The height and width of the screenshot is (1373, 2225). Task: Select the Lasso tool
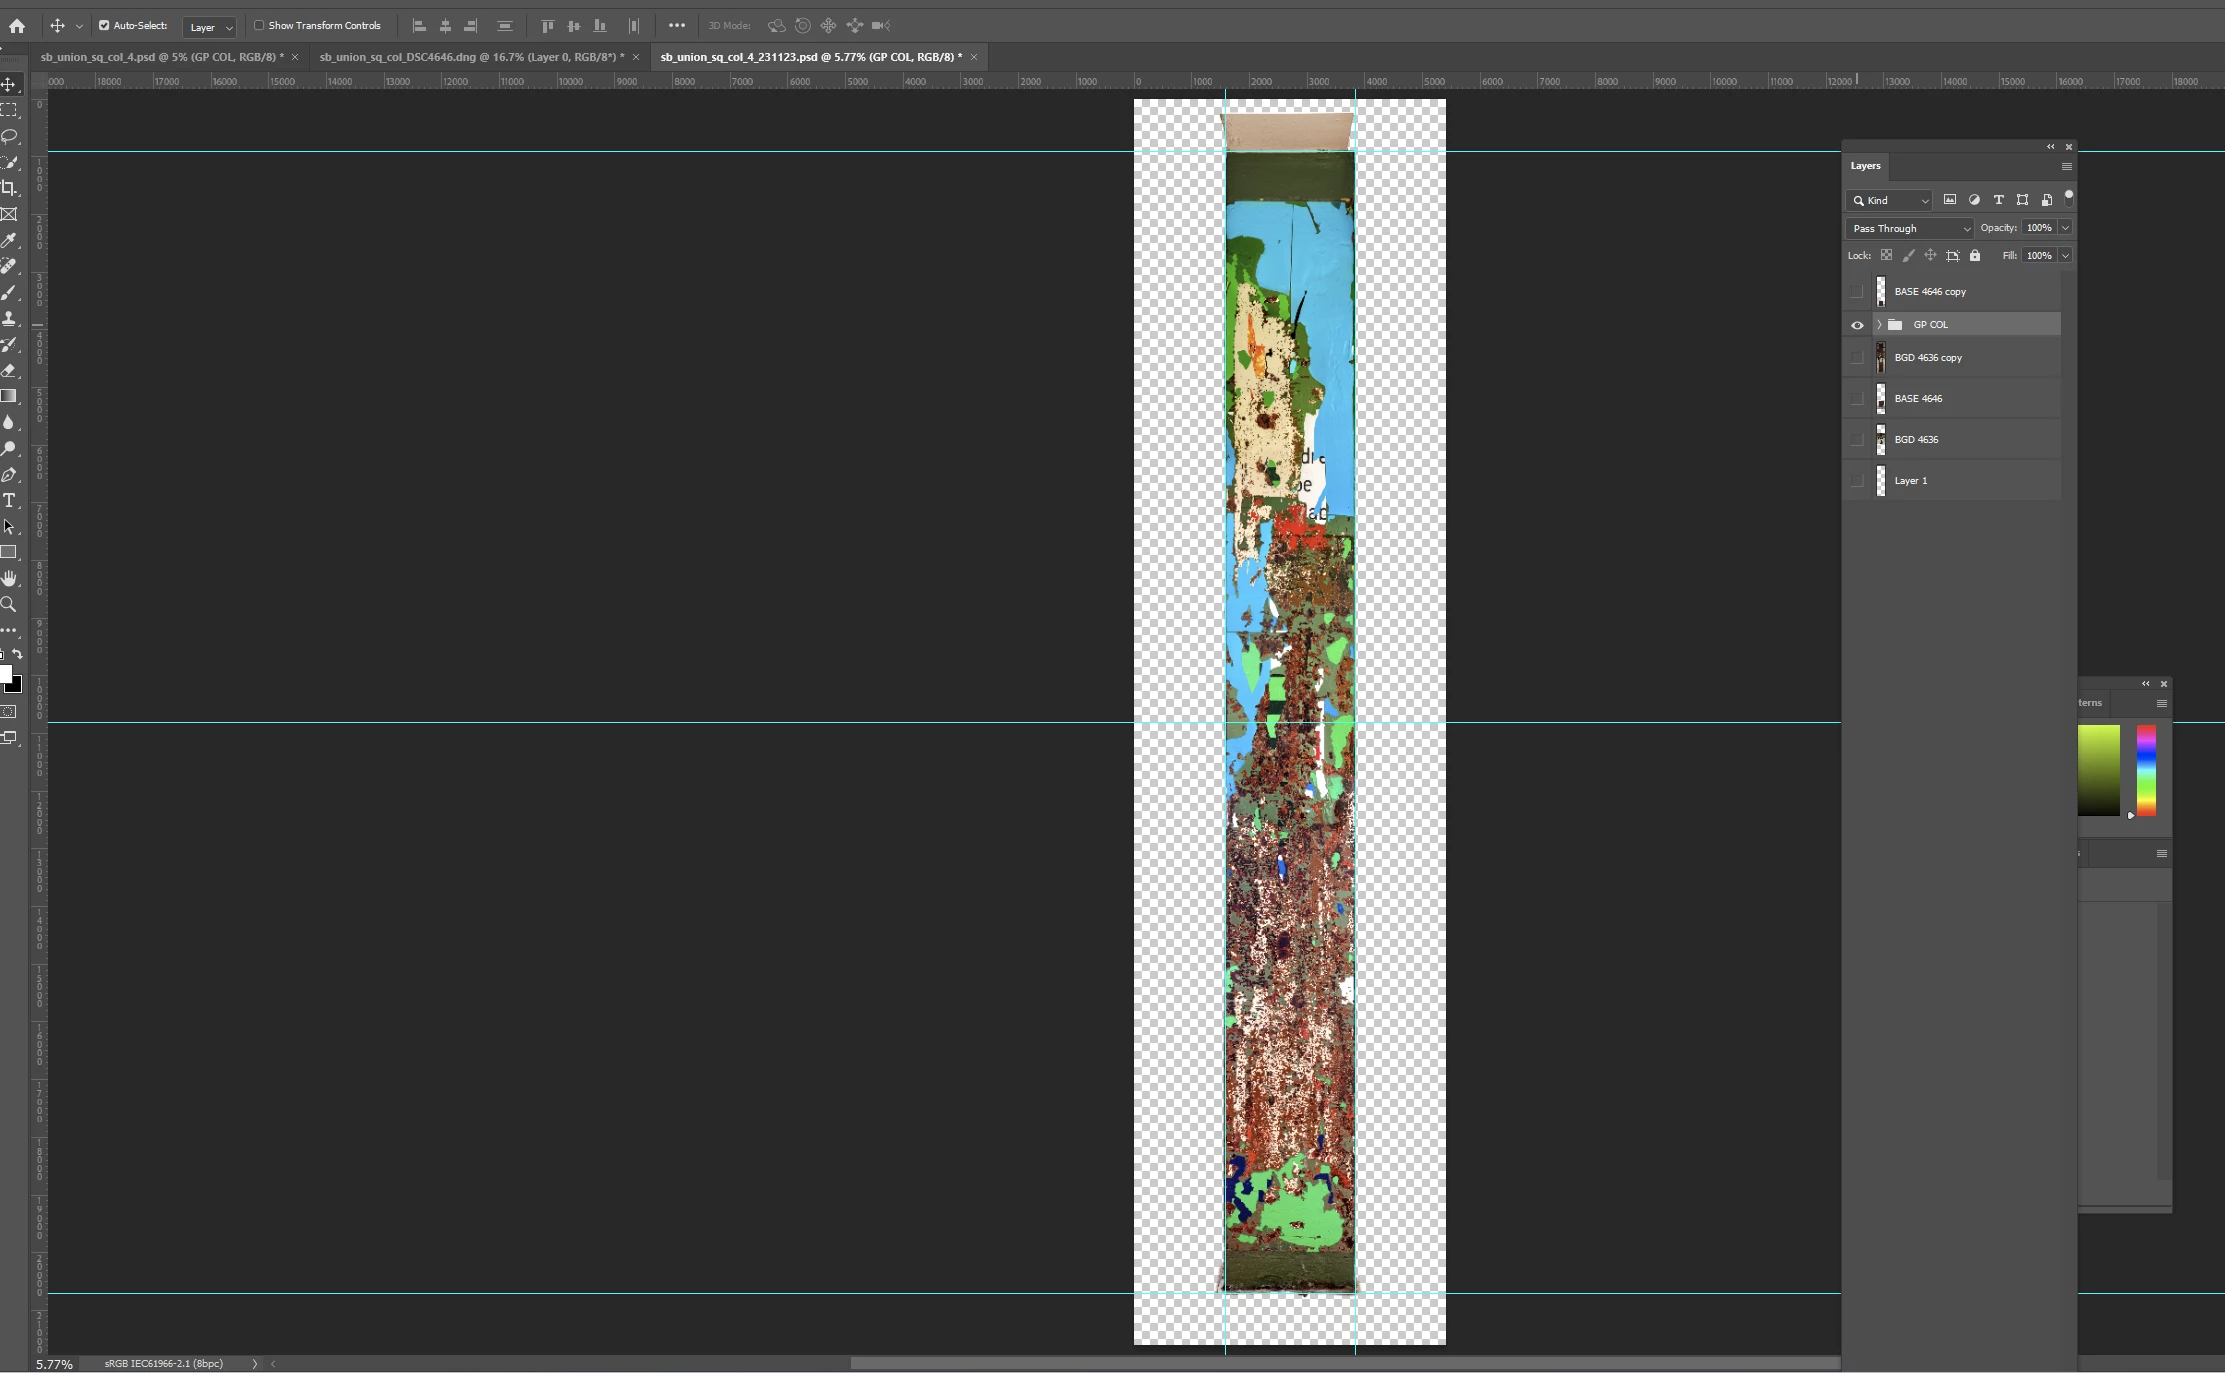(9, 136)
